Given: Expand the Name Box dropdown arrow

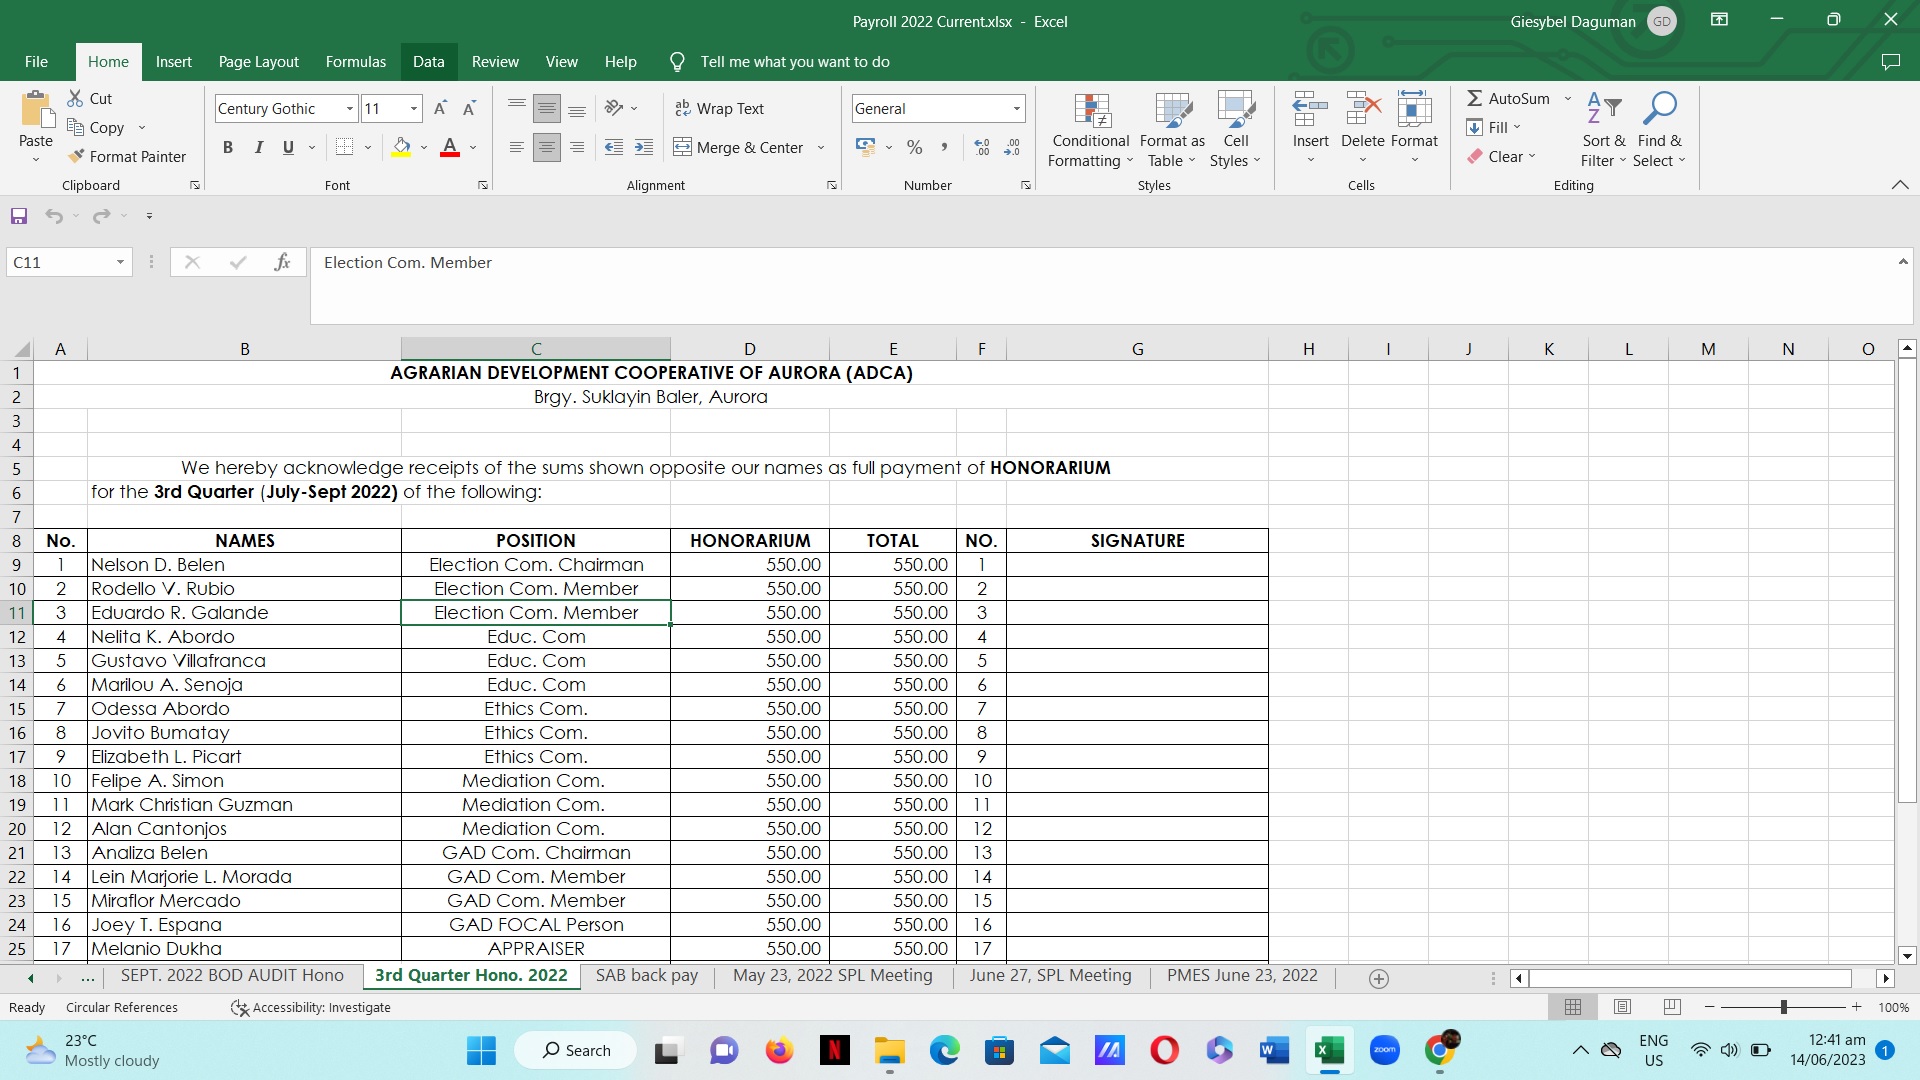Looking at the screenshot, I should [x=120, y=262].
